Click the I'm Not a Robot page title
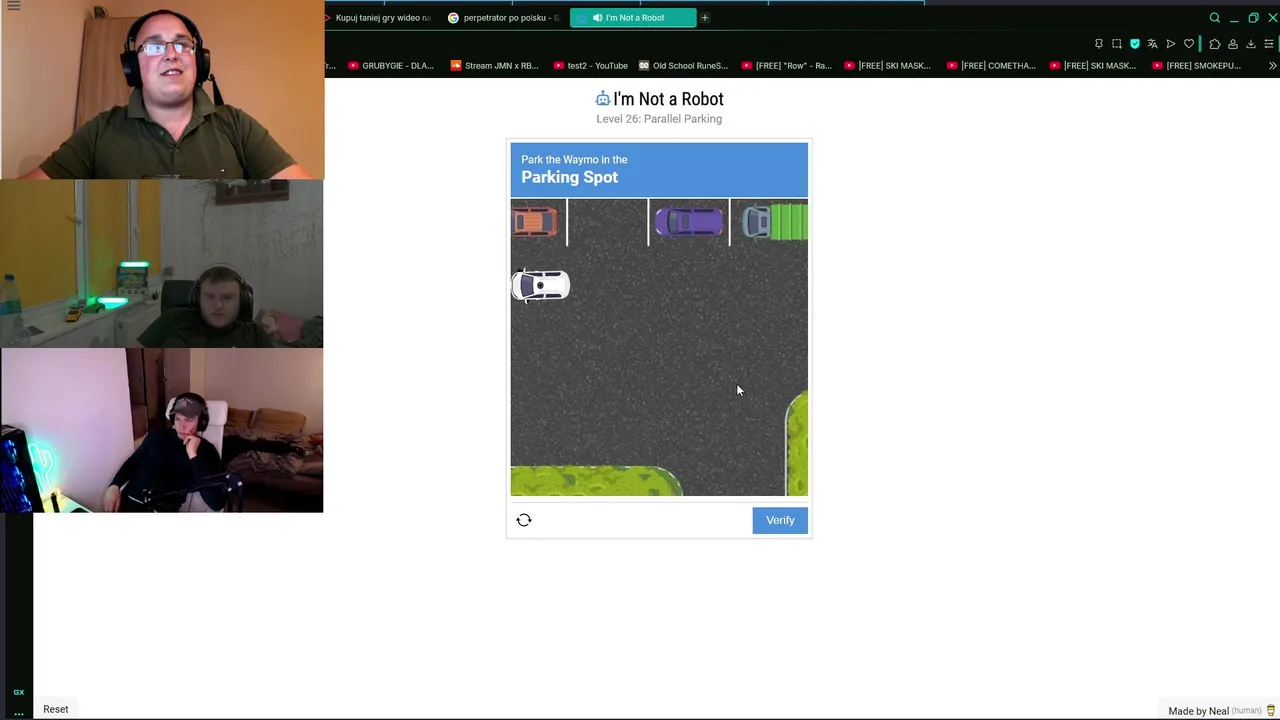 668,99
